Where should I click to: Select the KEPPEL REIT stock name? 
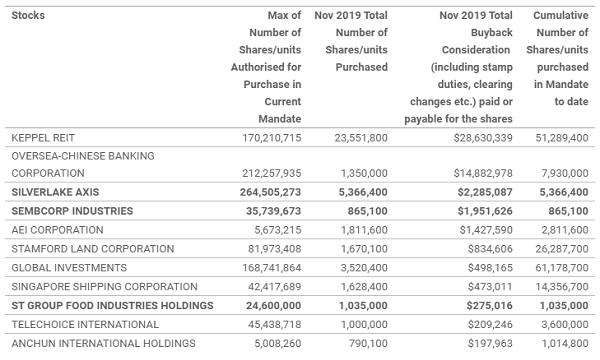[43, 138]
